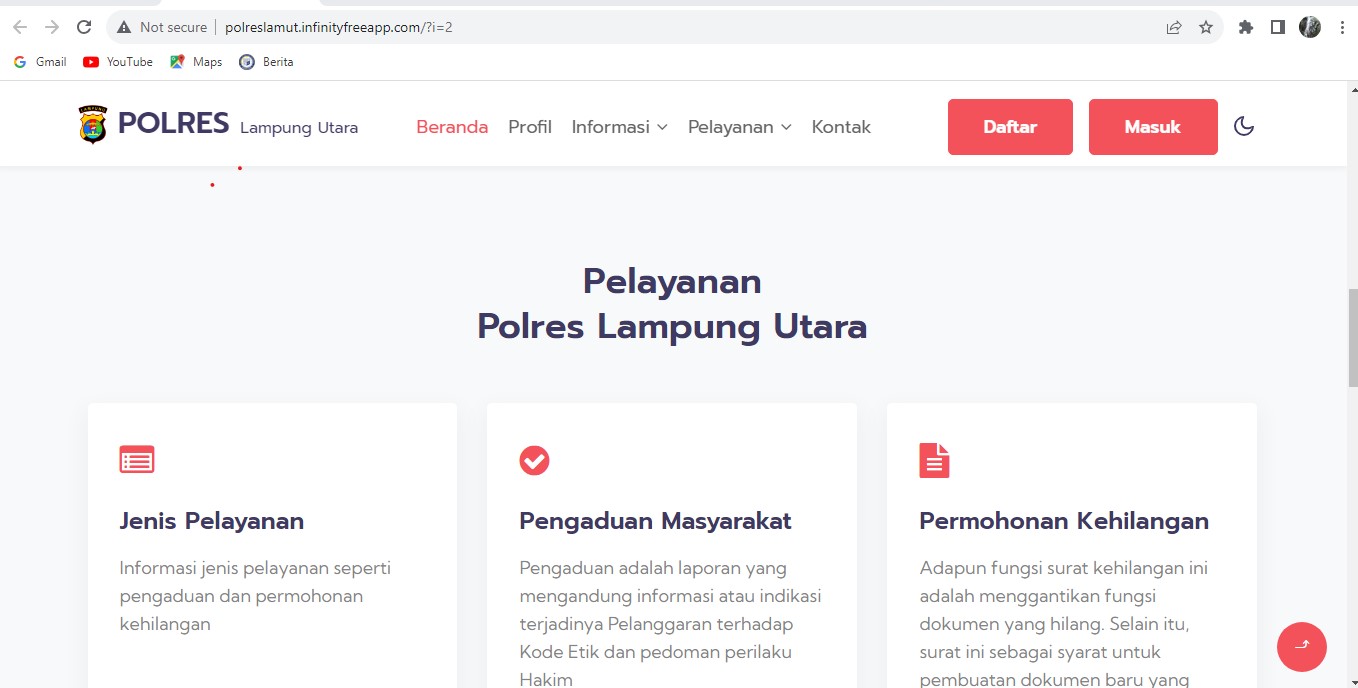
Task: Click the Pengaduan Masyarakat checkmark icon
Action: click(534, 460)
